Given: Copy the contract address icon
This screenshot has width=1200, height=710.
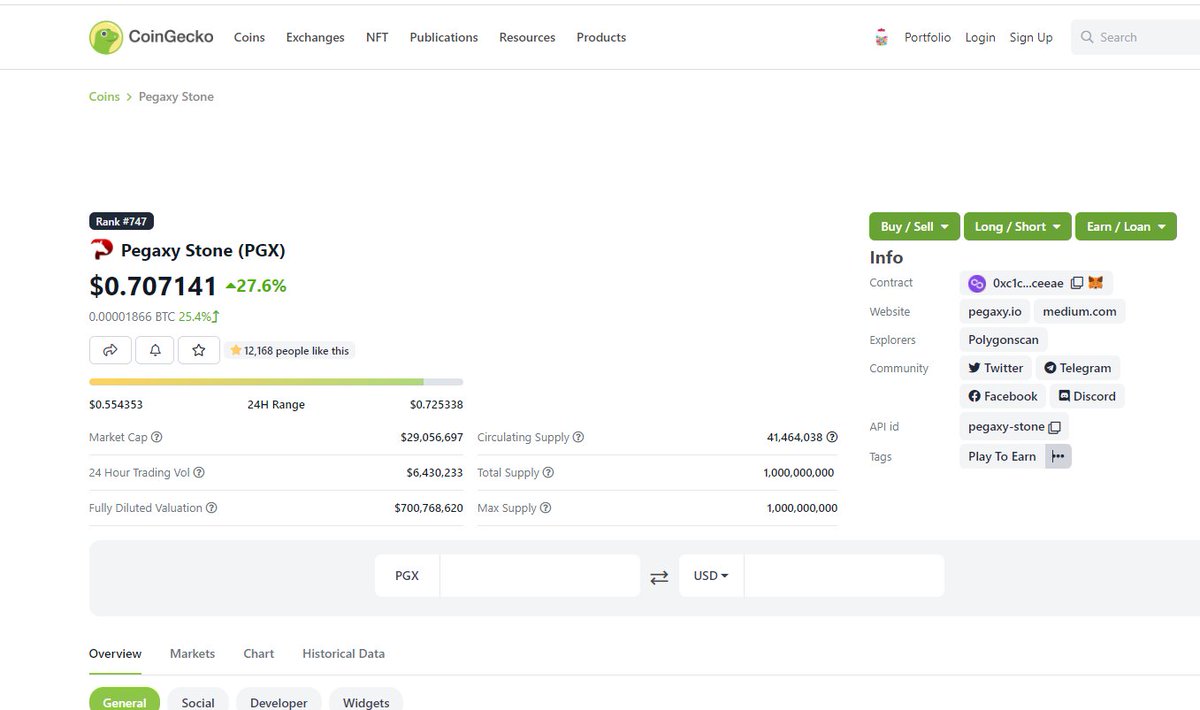Looking at the screenshot, I should click(x=1077, y=283).
